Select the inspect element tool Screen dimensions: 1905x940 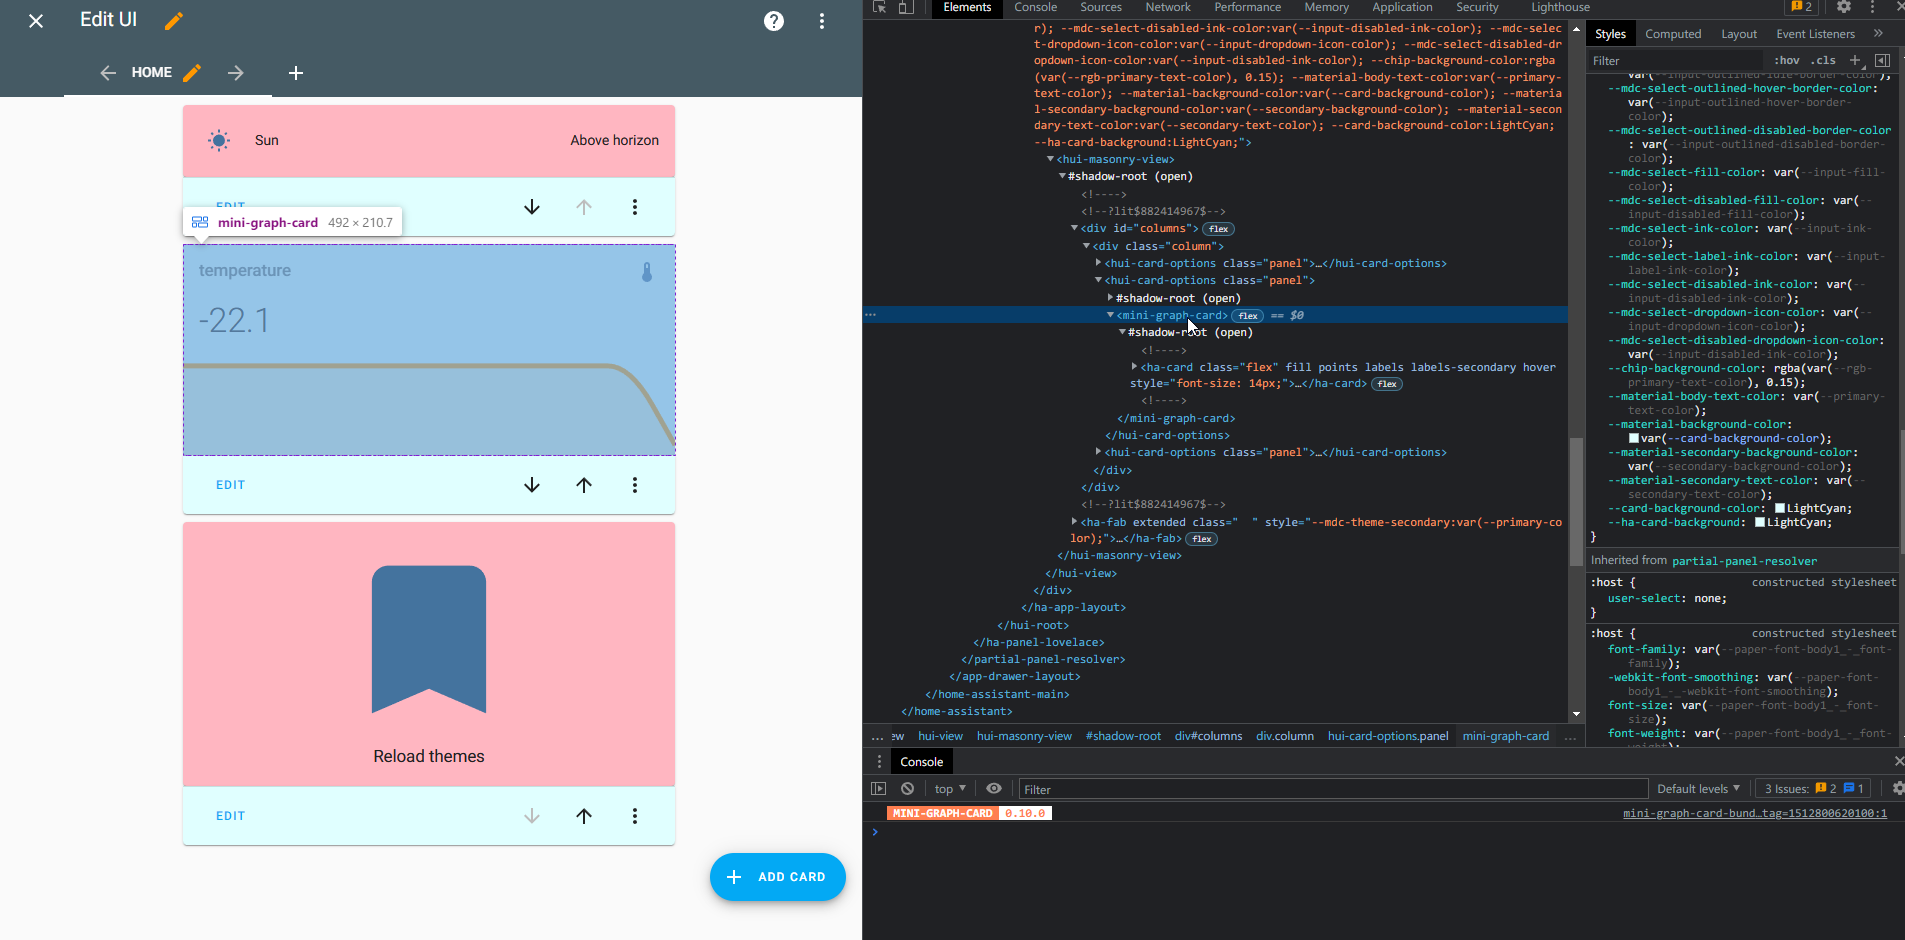pyautogui.click(x=878, y=8)
